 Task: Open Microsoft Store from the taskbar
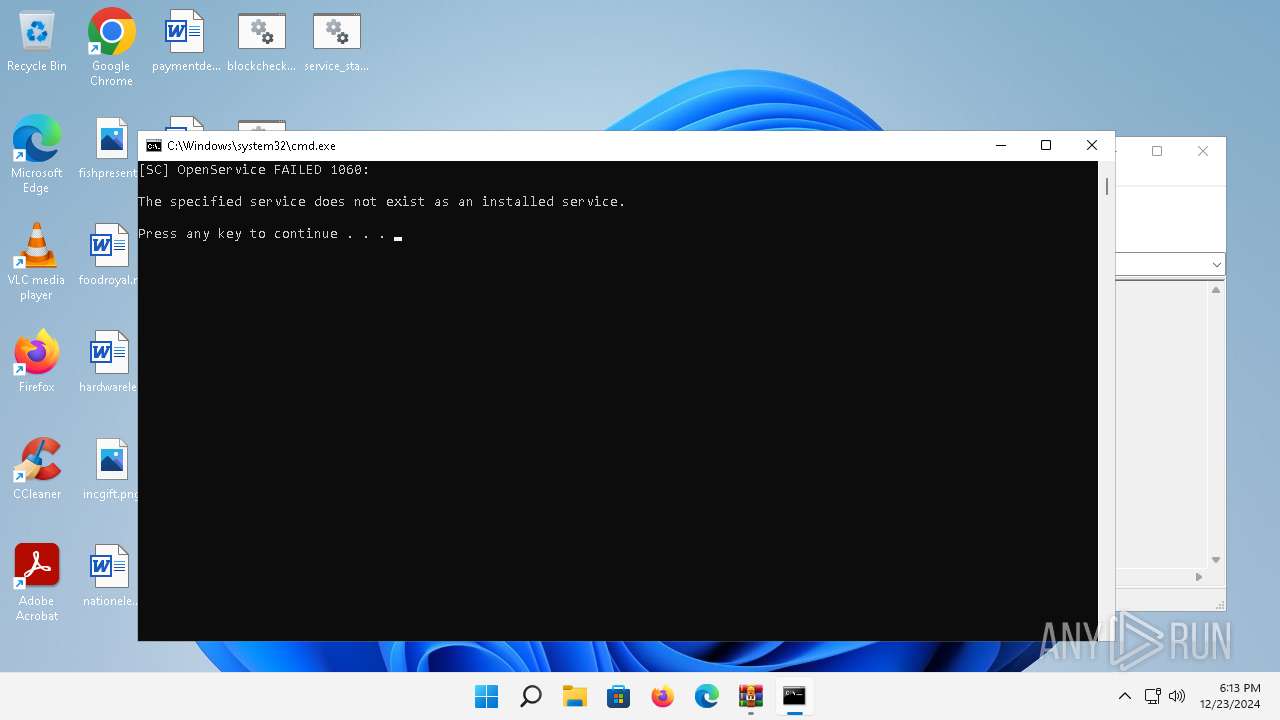pos(619,696)
